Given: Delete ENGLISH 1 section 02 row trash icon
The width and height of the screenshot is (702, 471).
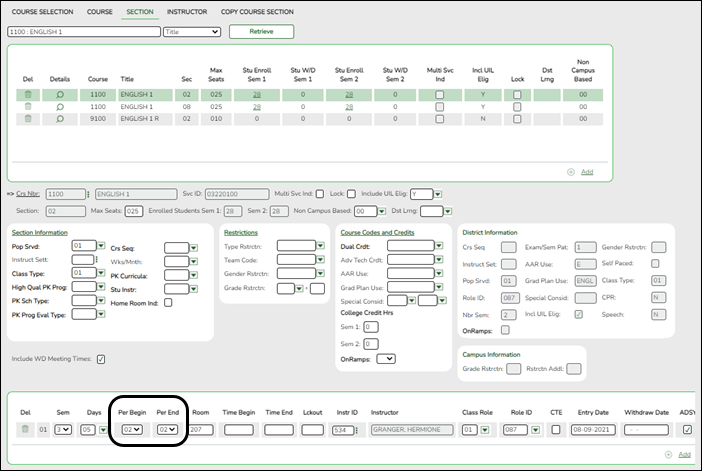Looking at the screenshot, I should 28,93.
